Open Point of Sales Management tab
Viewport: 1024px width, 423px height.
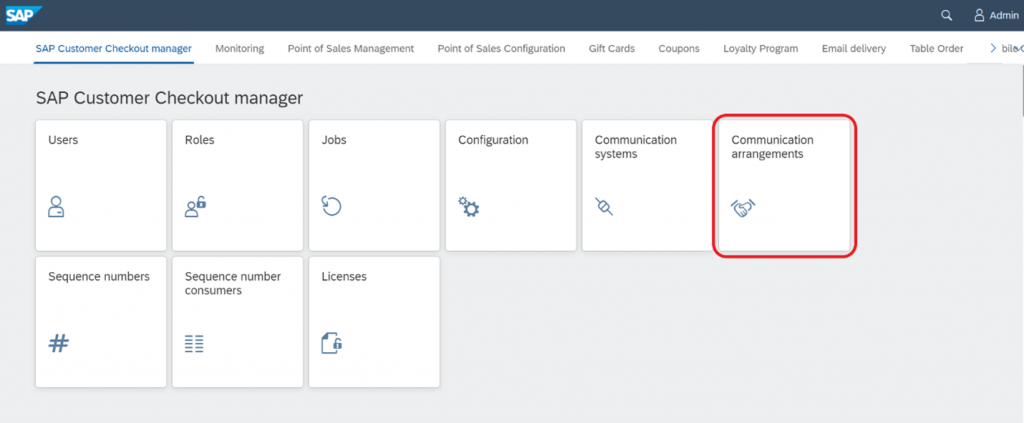pyautogui.click(x=351, y=48)
